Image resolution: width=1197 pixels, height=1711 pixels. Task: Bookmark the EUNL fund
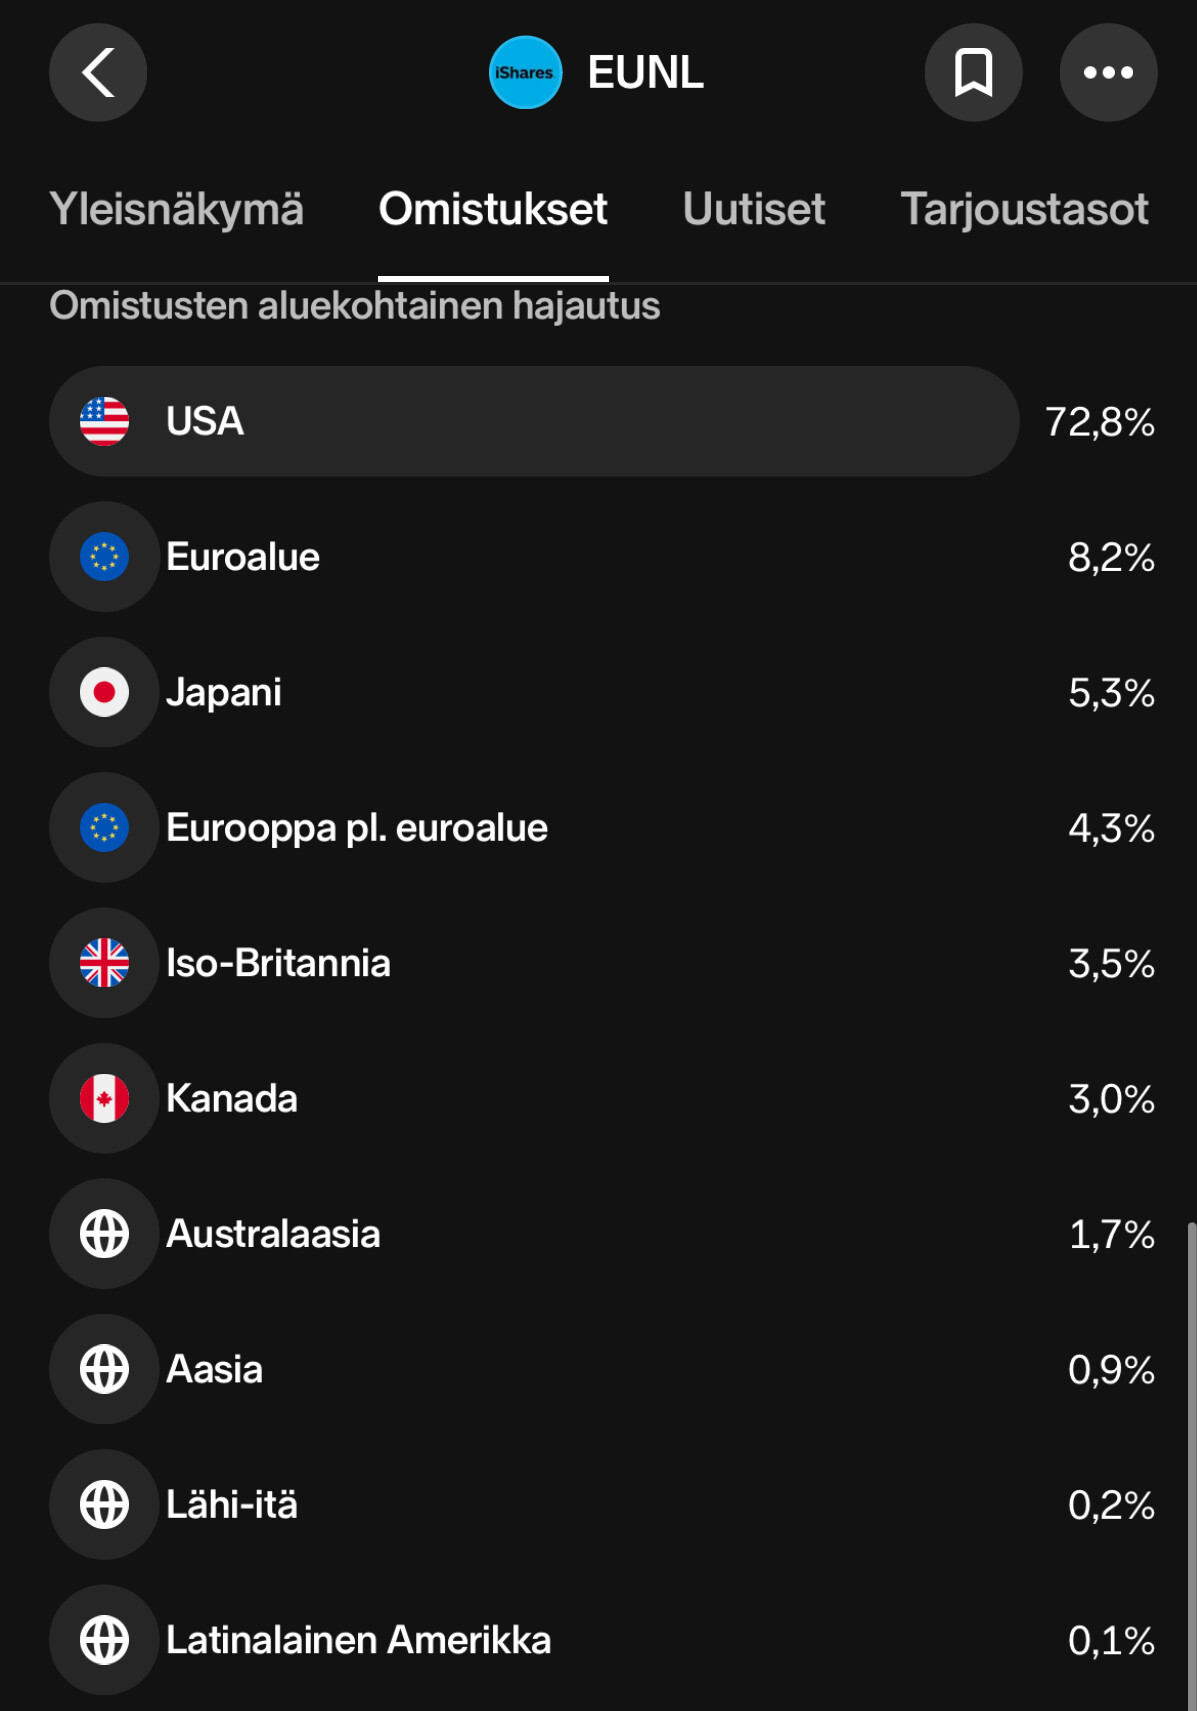point(973,73)
